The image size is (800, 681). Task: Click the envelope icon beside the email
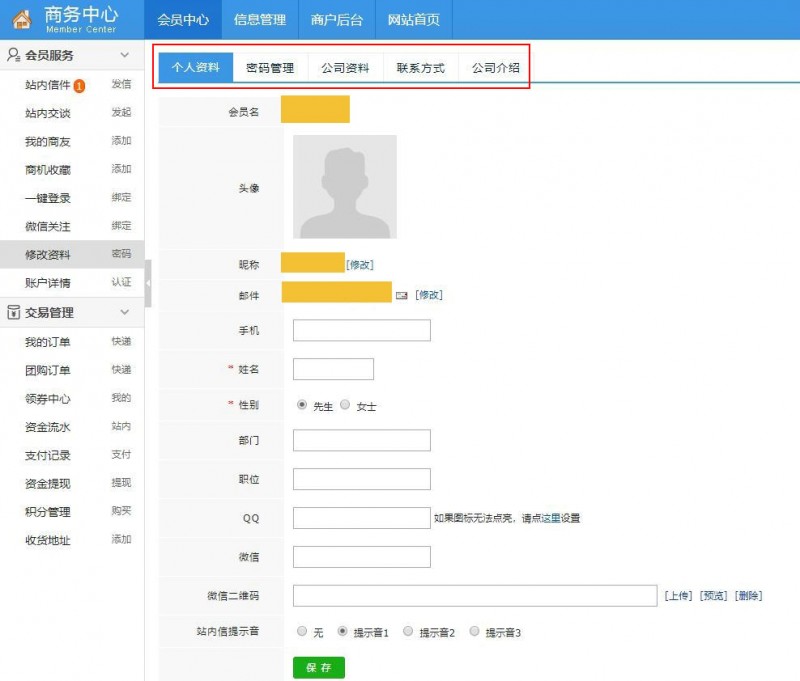tap(402, 295)
